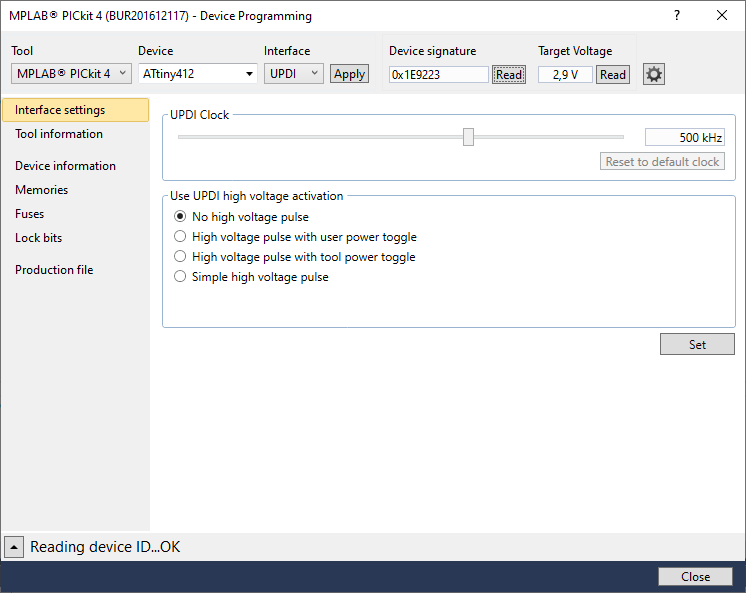Go to Lock bits section
Screen dimensions: 746x593
coord(39,237)
